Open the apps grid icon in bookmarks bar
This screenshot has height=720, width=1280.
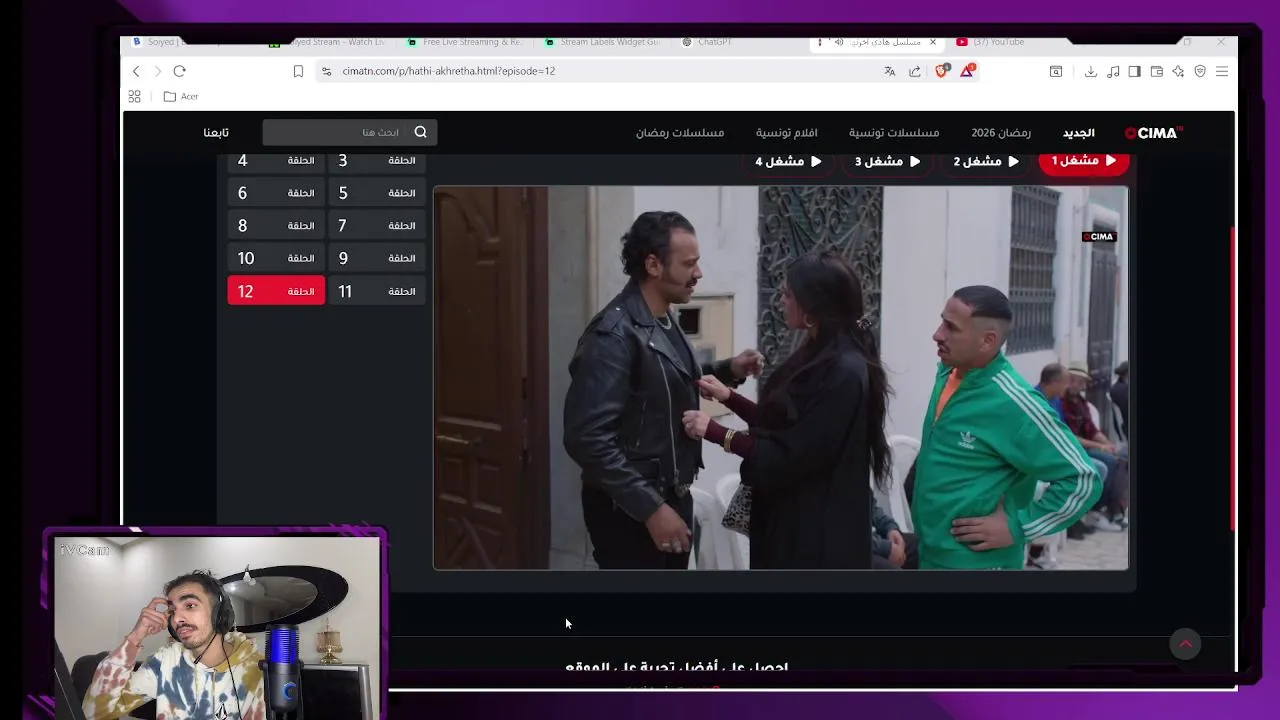[x=134, y=96]
